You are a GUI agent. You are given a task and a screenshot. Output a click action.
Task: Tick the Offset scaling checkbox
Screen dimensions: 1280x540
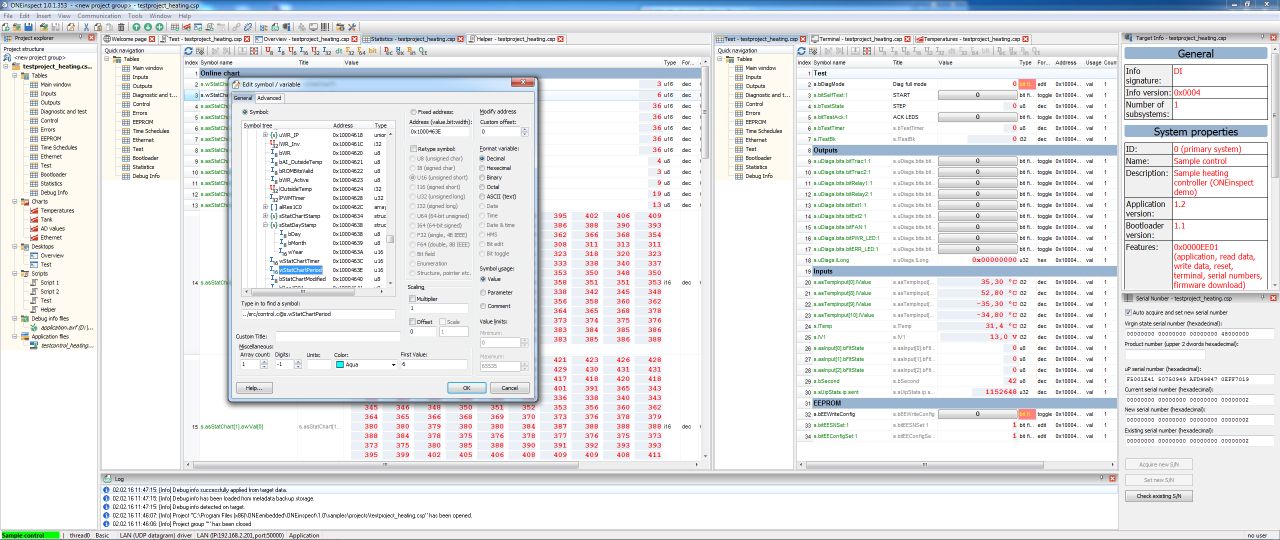click(x=412, y=322)
